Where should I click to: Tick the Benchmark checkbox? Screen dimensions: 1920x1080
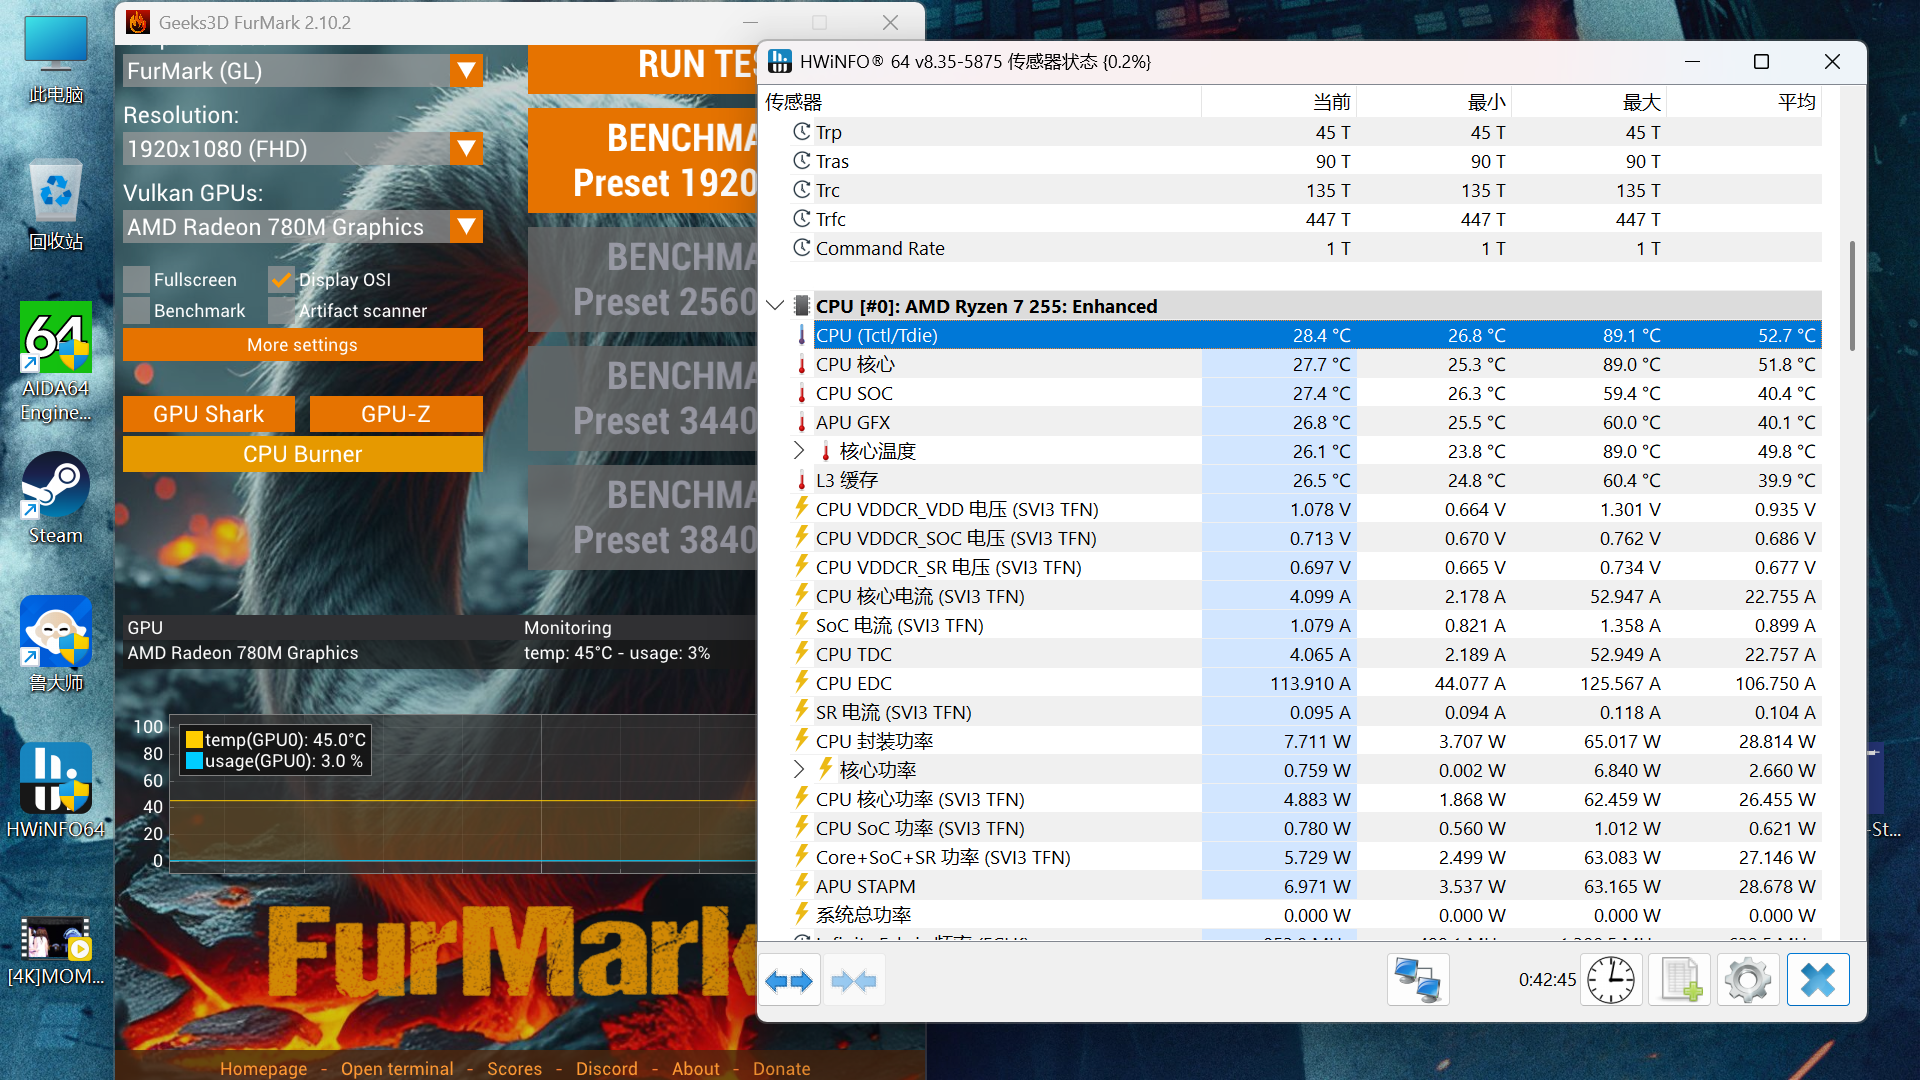[x=137, y=311]
